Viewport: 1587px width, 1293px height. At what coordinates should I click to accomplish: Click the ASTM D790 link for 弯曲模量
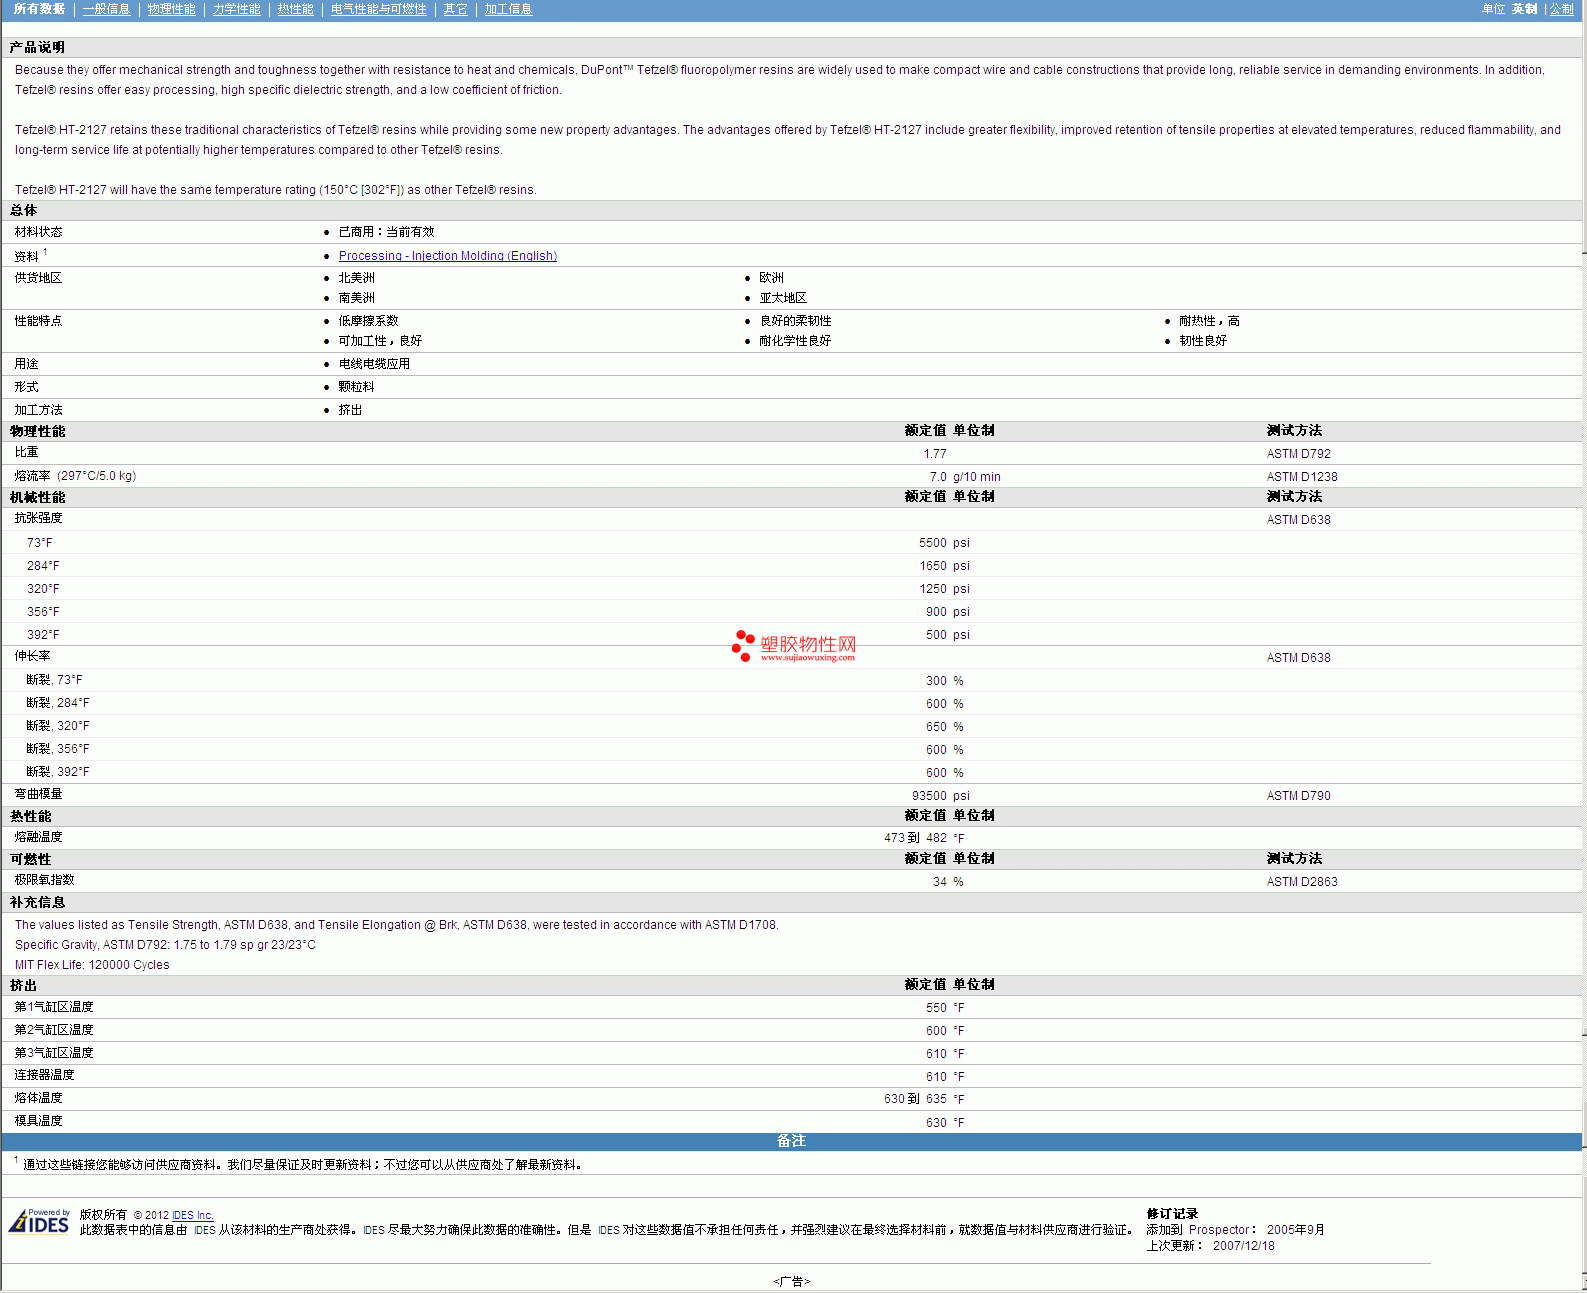tap(1298, 796)
